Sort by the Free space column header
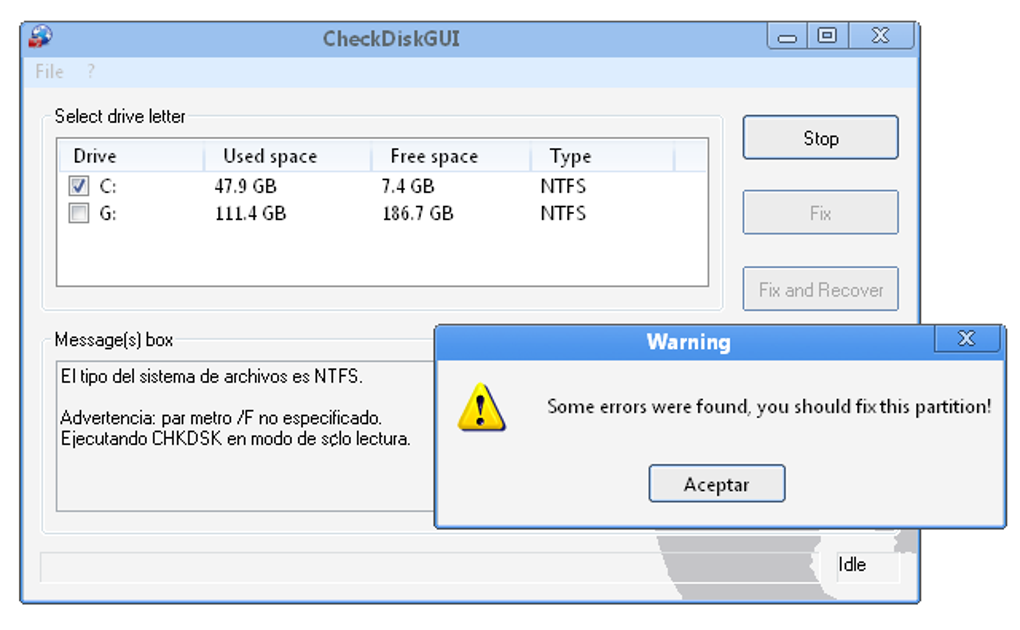Screen dimensions: 1020x630 [451, 156]
